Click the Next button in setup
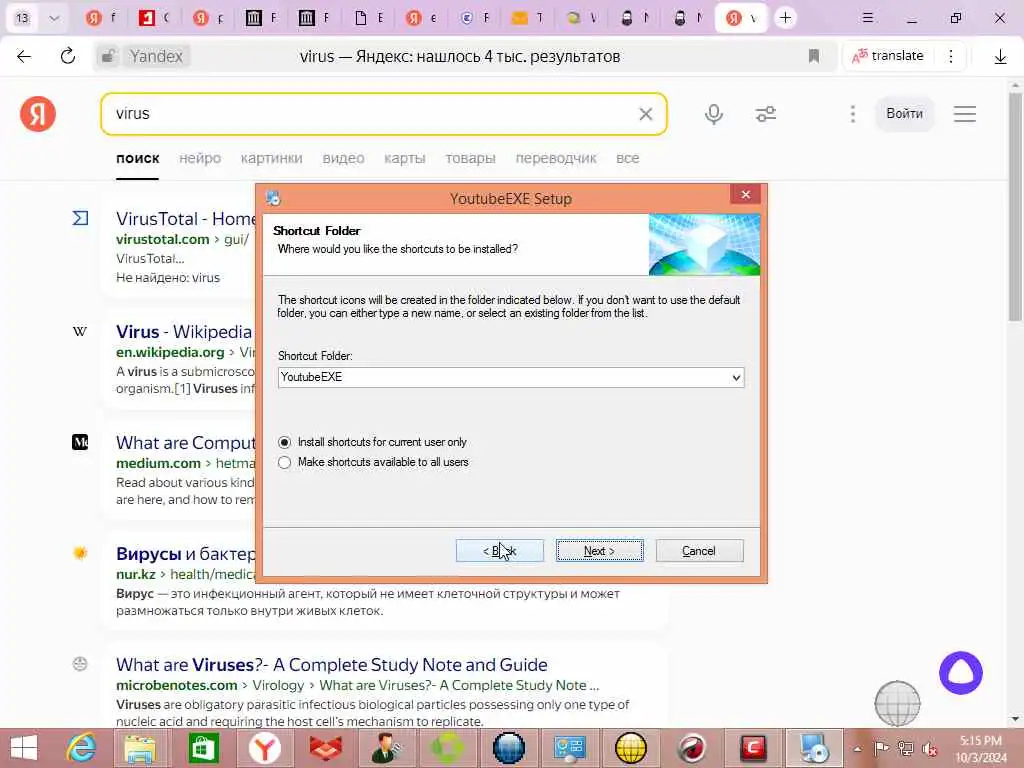 [x=600, y=551]
